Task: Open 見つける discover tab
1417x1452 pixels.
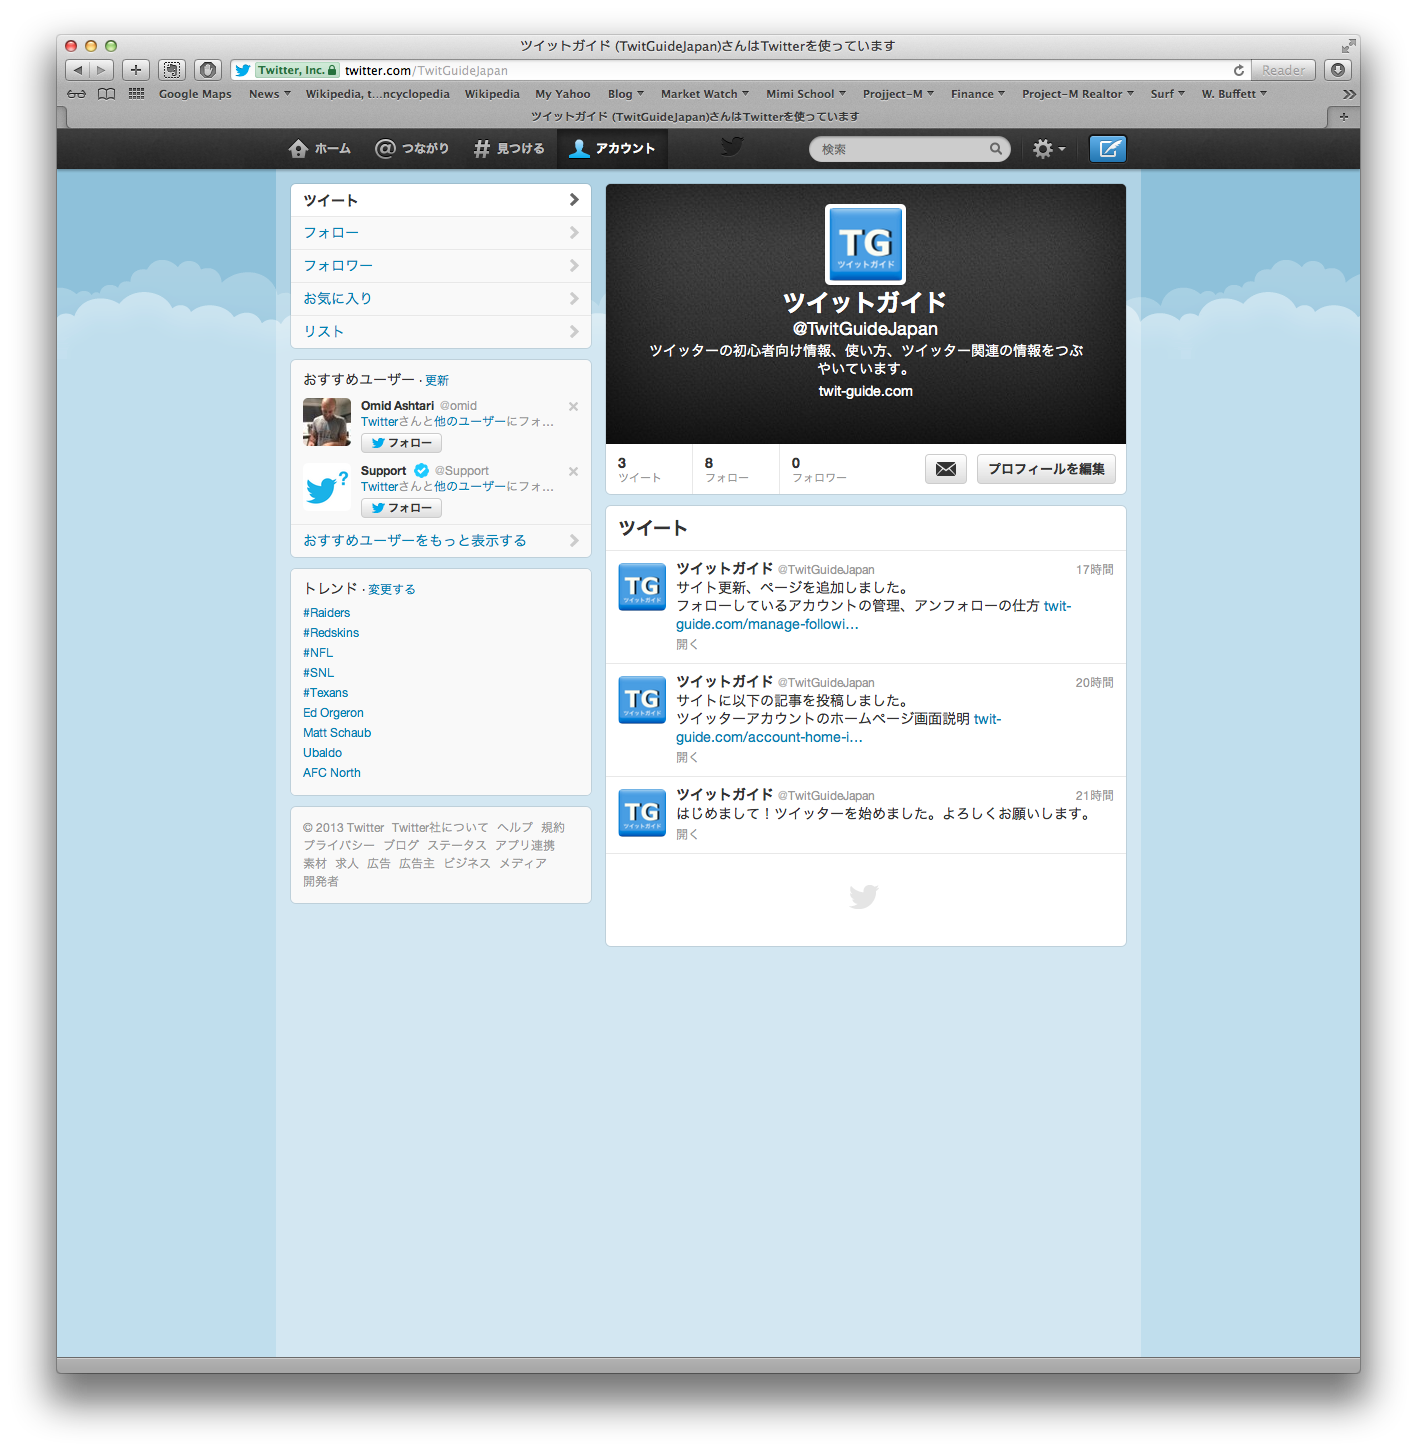Action: pyautogui.click(x=509, y=148)
